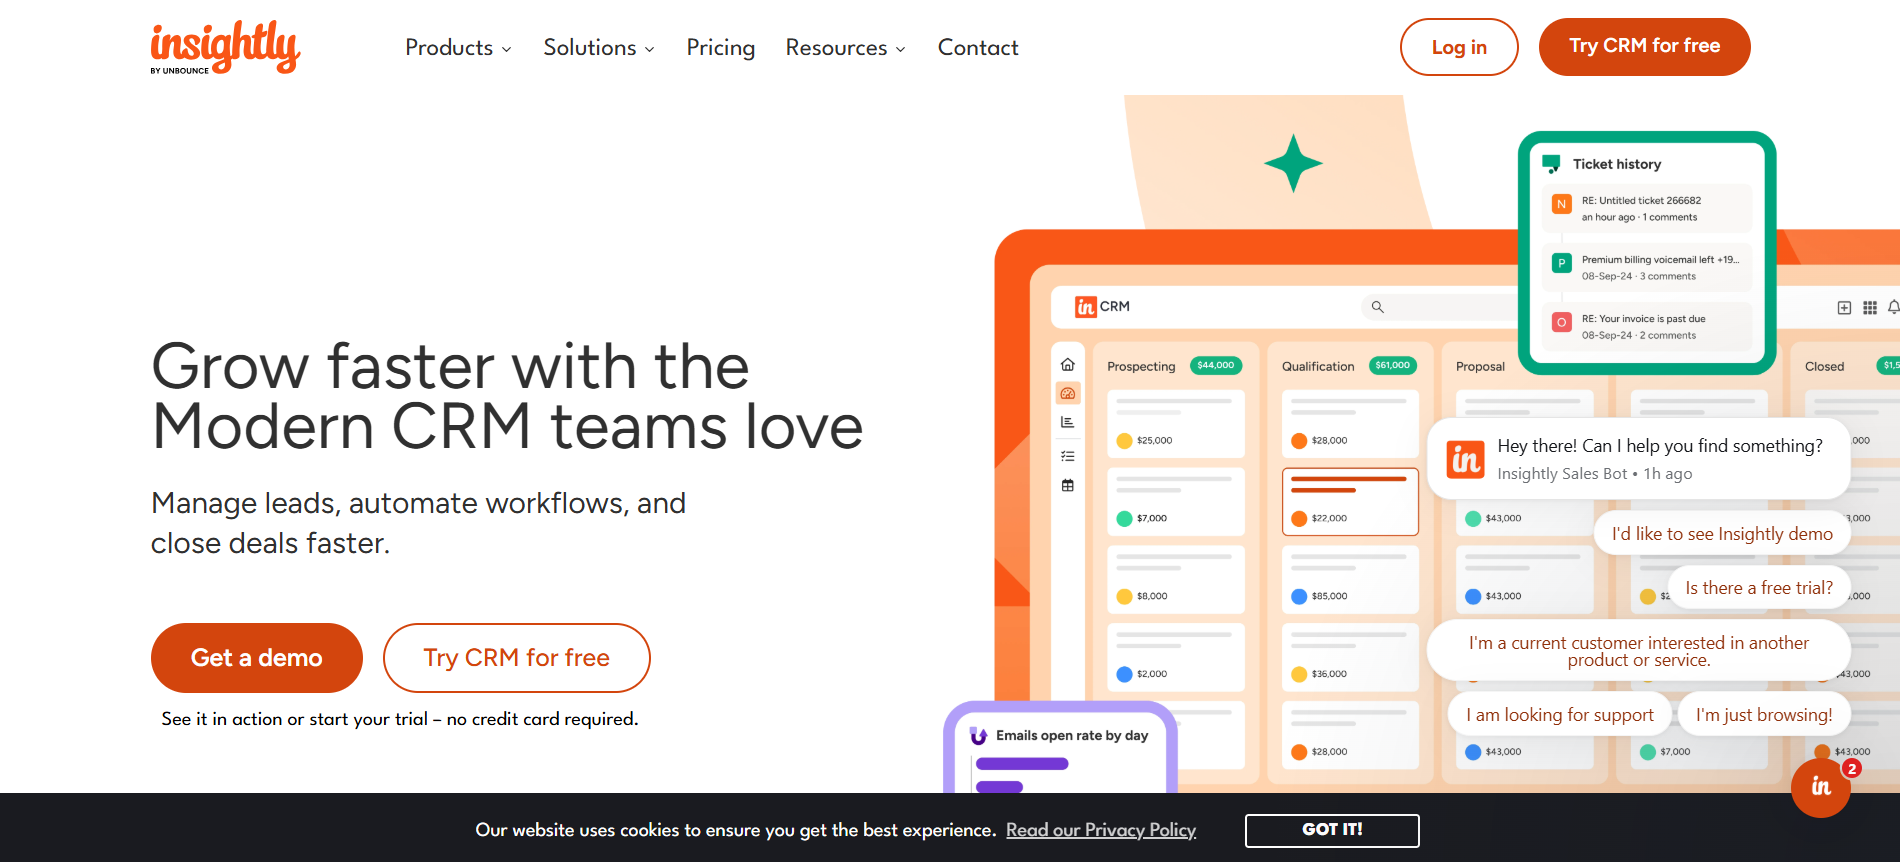This screenshot has height=862, width=1900.
Task: Choose "I'm just browsing!" reply
Action: (1764, 715)
